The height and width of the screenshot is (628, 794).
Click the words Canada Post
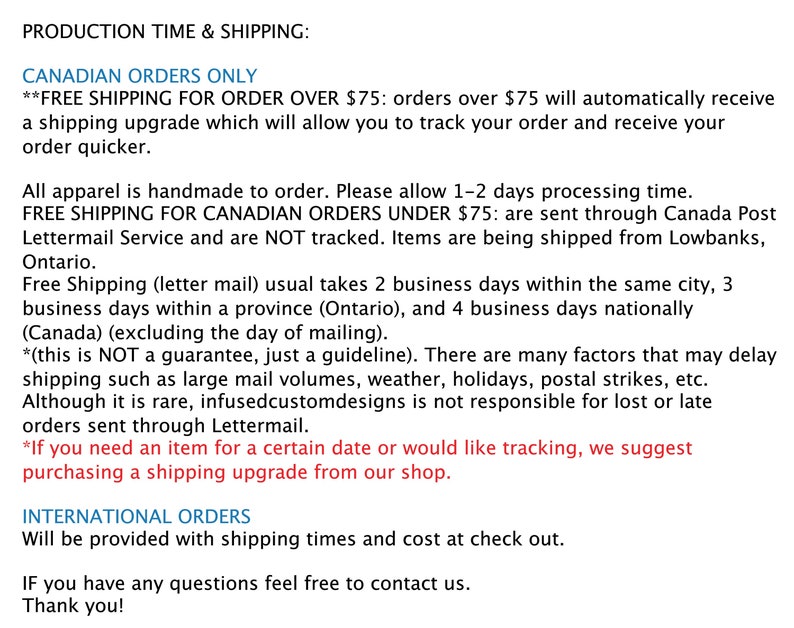point(720,214)
